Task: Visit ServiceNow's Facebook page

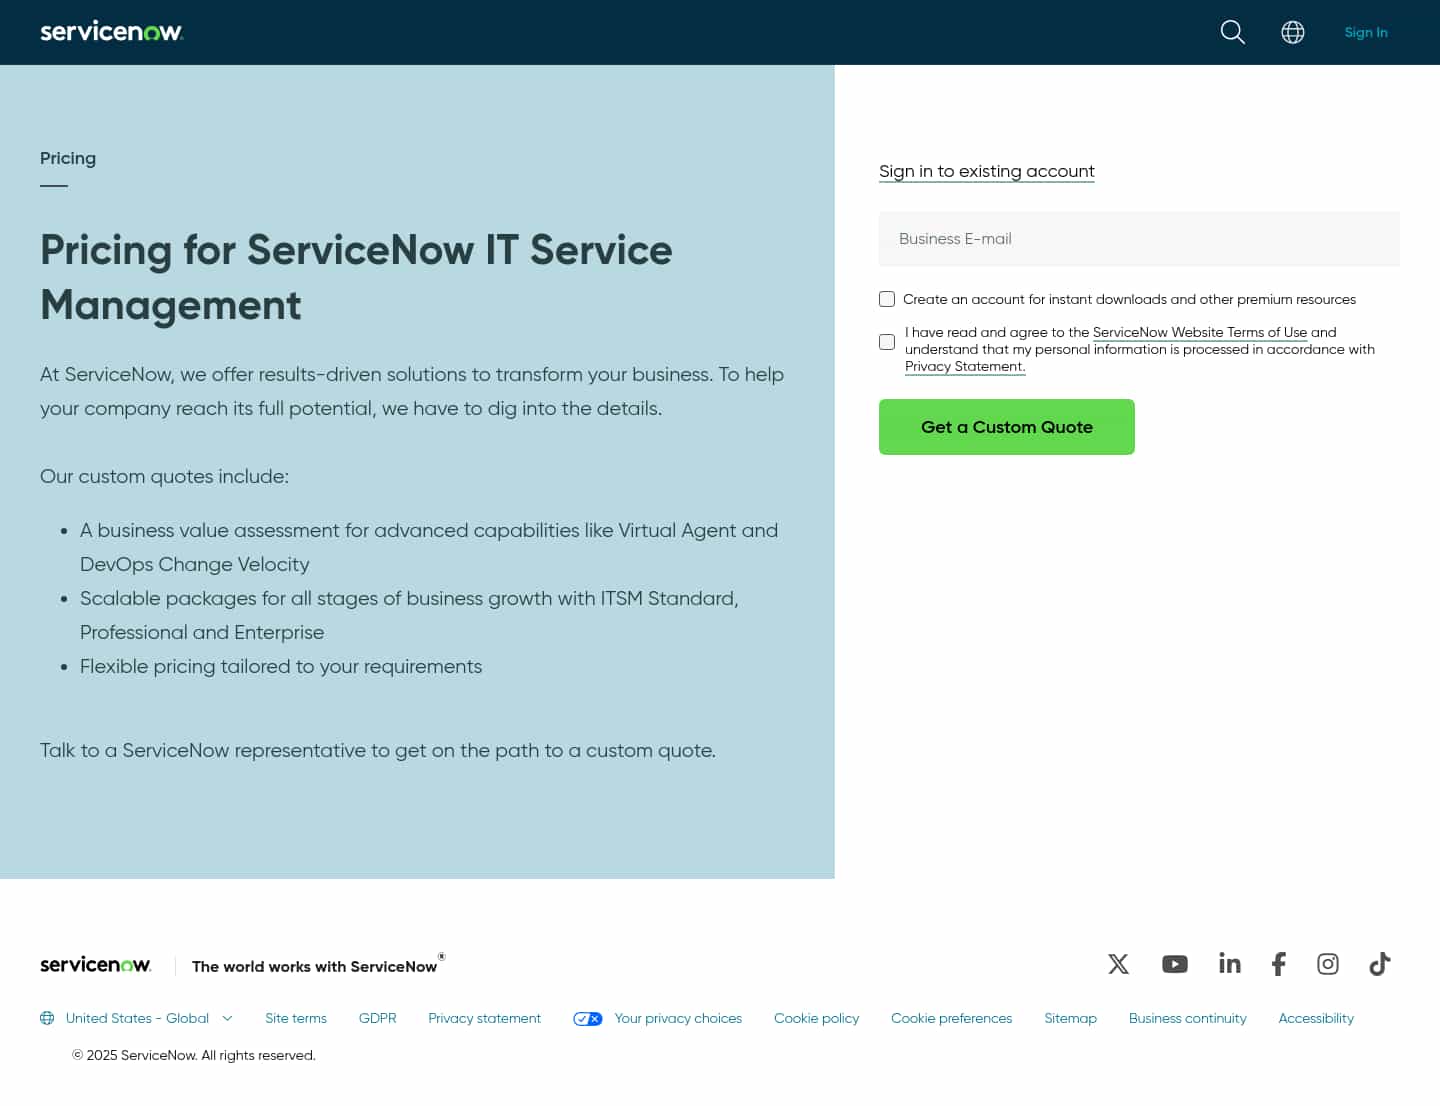Action: [x=1278, y=964]
